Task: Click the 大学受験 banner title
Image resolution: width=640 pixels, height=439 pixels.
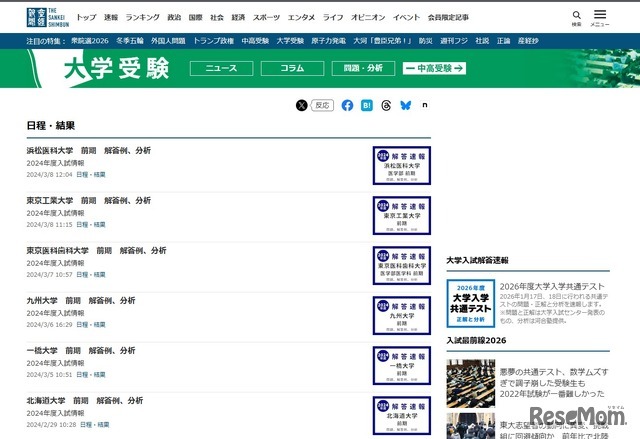Action: point(117,68)
